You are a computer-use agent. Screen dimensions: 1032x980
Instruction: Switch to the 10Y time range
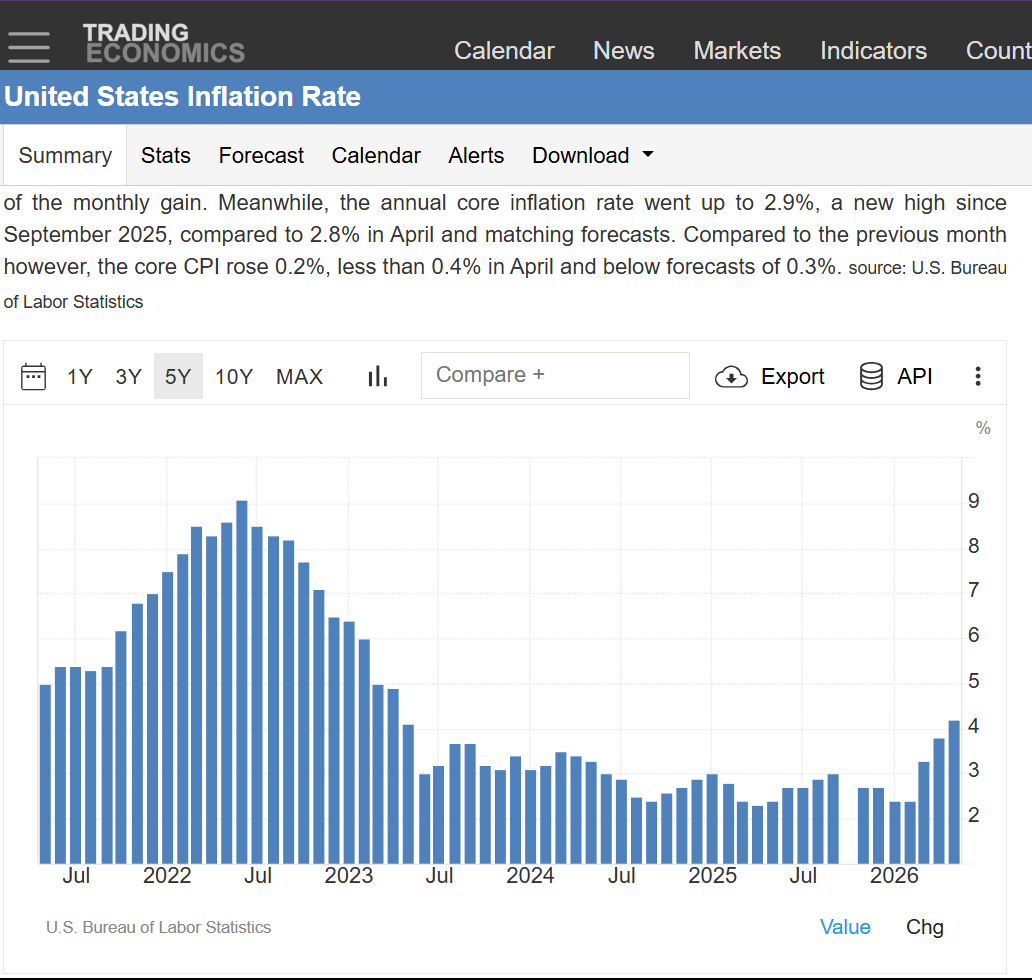click(234, 376)
